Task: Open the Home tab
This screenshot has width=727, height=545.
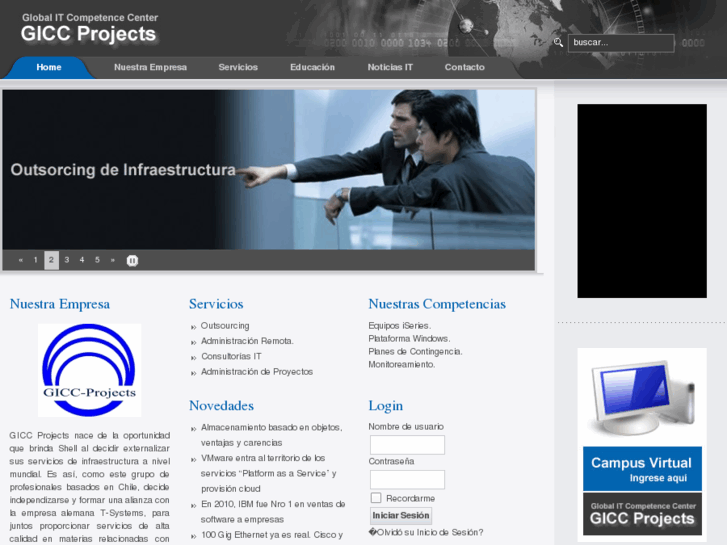Action: 49,67
